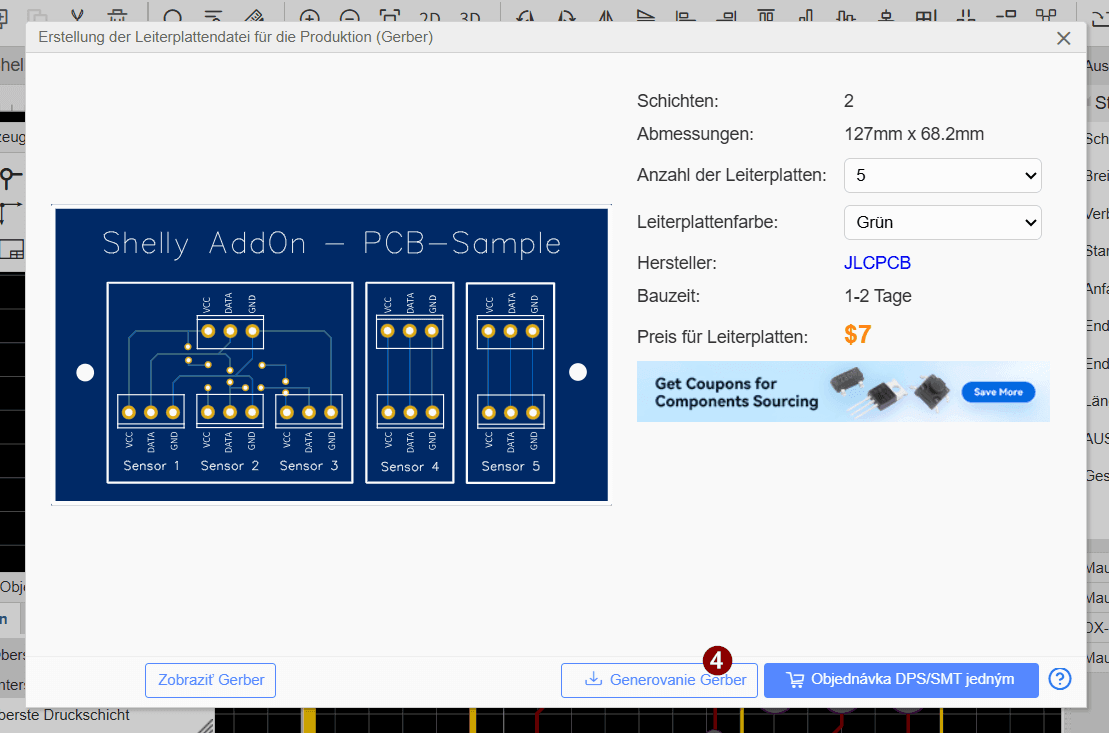Click the Save More coupon button
This screenshot has width=1109, height=733.
tap(998, 392)
